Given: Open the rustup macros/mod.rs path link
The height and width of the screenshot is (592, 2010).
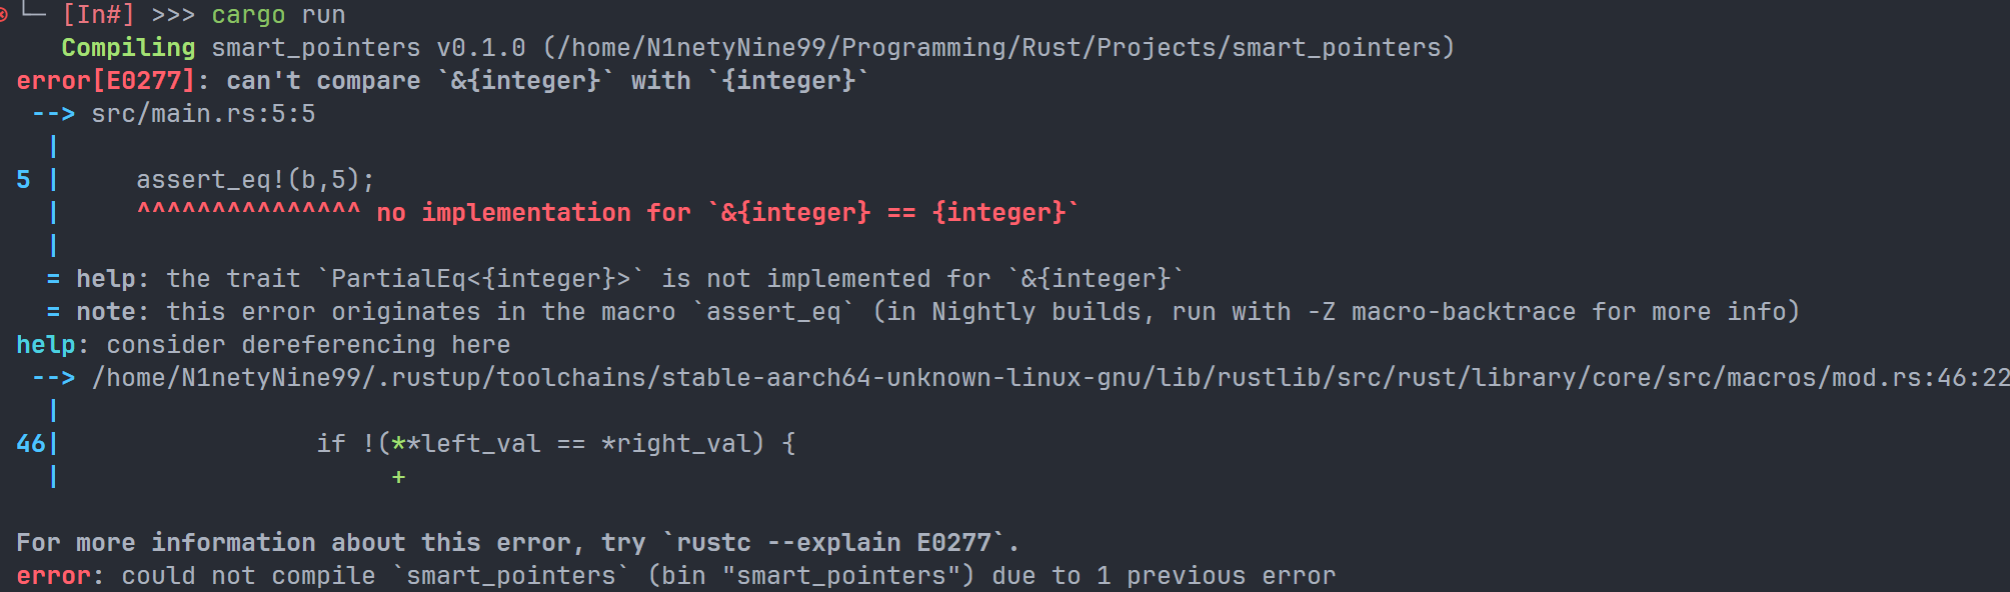Looking at the screenshot, I should 1050,378.
